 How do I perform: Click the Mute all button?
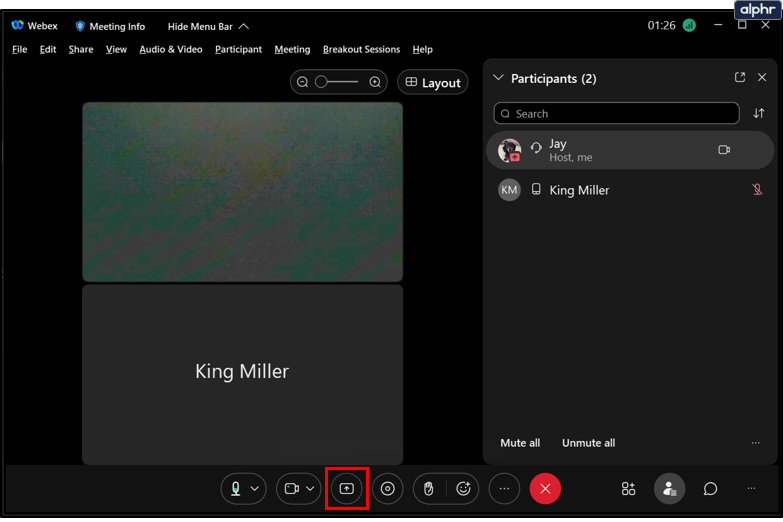[520, 443]
